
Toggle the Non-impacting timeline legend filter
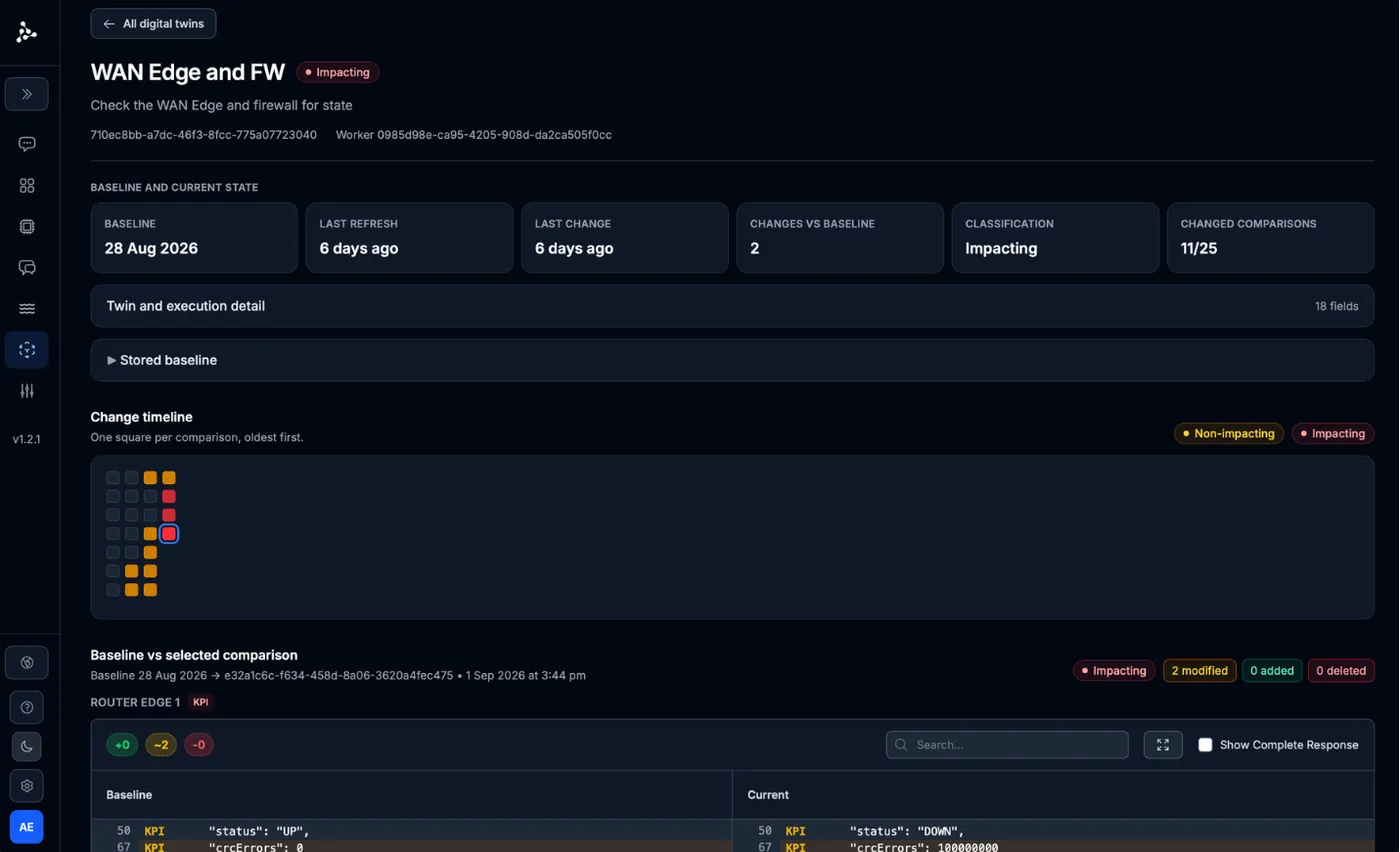coord(1229,434)
